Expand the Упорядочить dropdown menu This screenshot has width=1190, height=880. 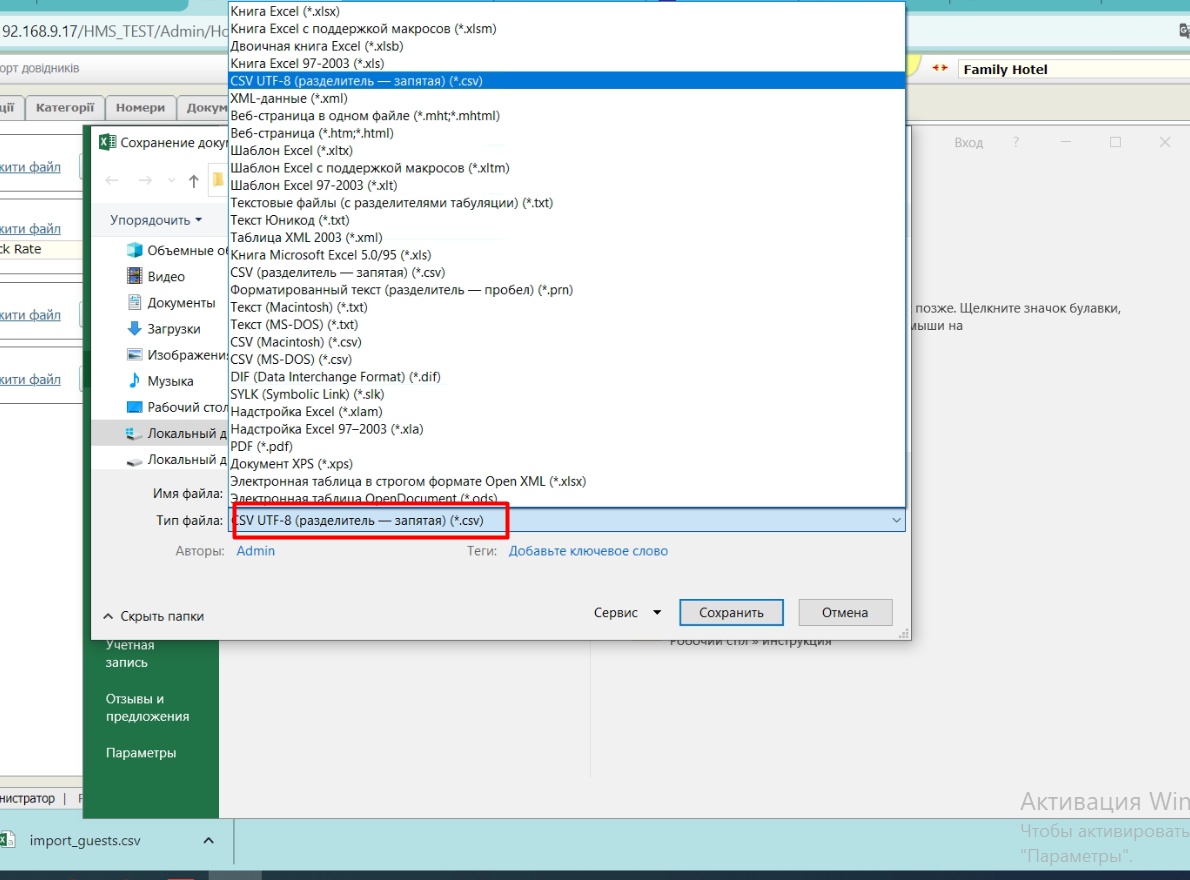click(x=156, y=220)
